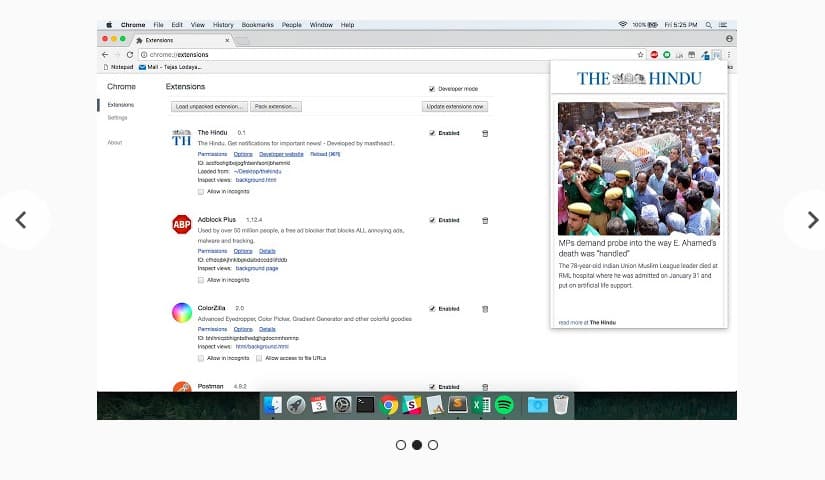This screenshot has width=825, height=480.
Task: Uncheck Enabled for ColorZilla
Action: coord(432,309)
